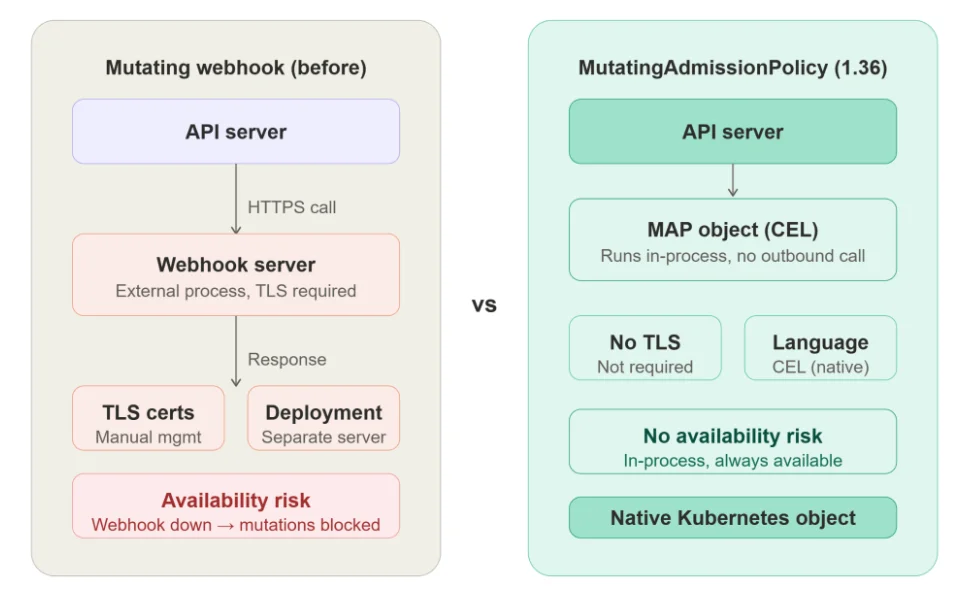Select the 'Manual mgmt' caption
Image resolution: width=966 pixels, height=598 pixels.
148,437
